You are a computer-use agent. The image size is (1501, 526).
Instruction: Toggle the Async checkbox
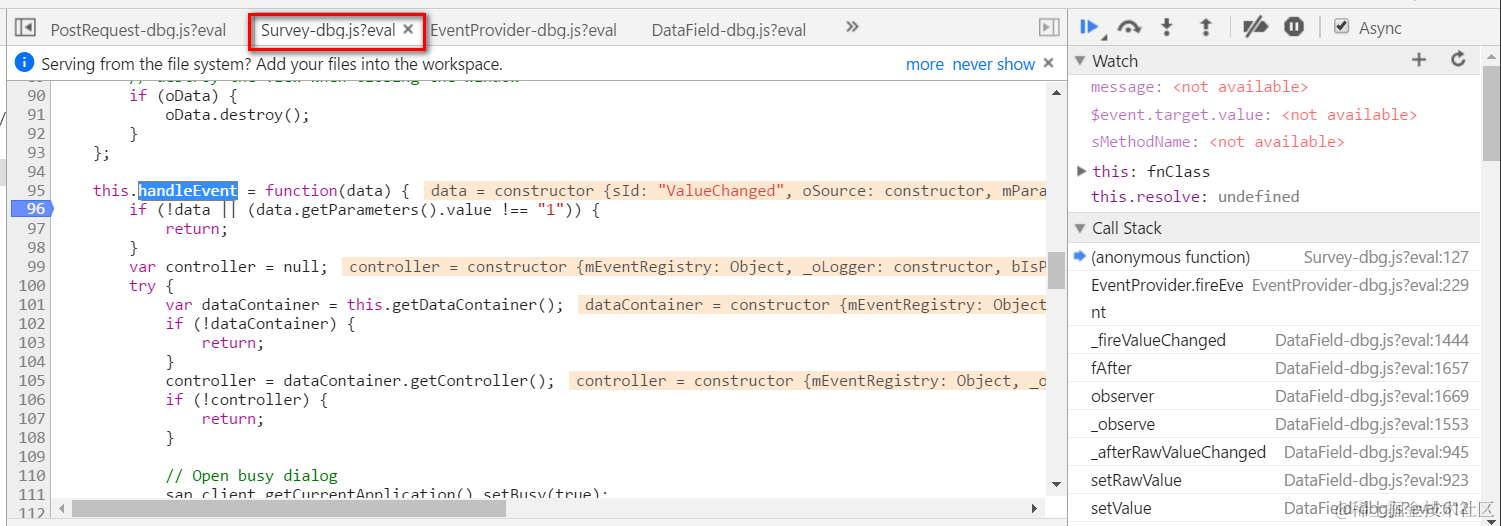coord(1342,27)
